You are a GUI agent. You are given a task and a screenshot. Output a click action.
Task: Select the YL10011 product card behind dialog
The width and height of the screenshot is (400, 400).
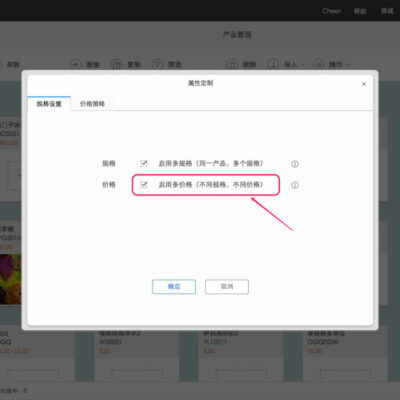[241, 355]
